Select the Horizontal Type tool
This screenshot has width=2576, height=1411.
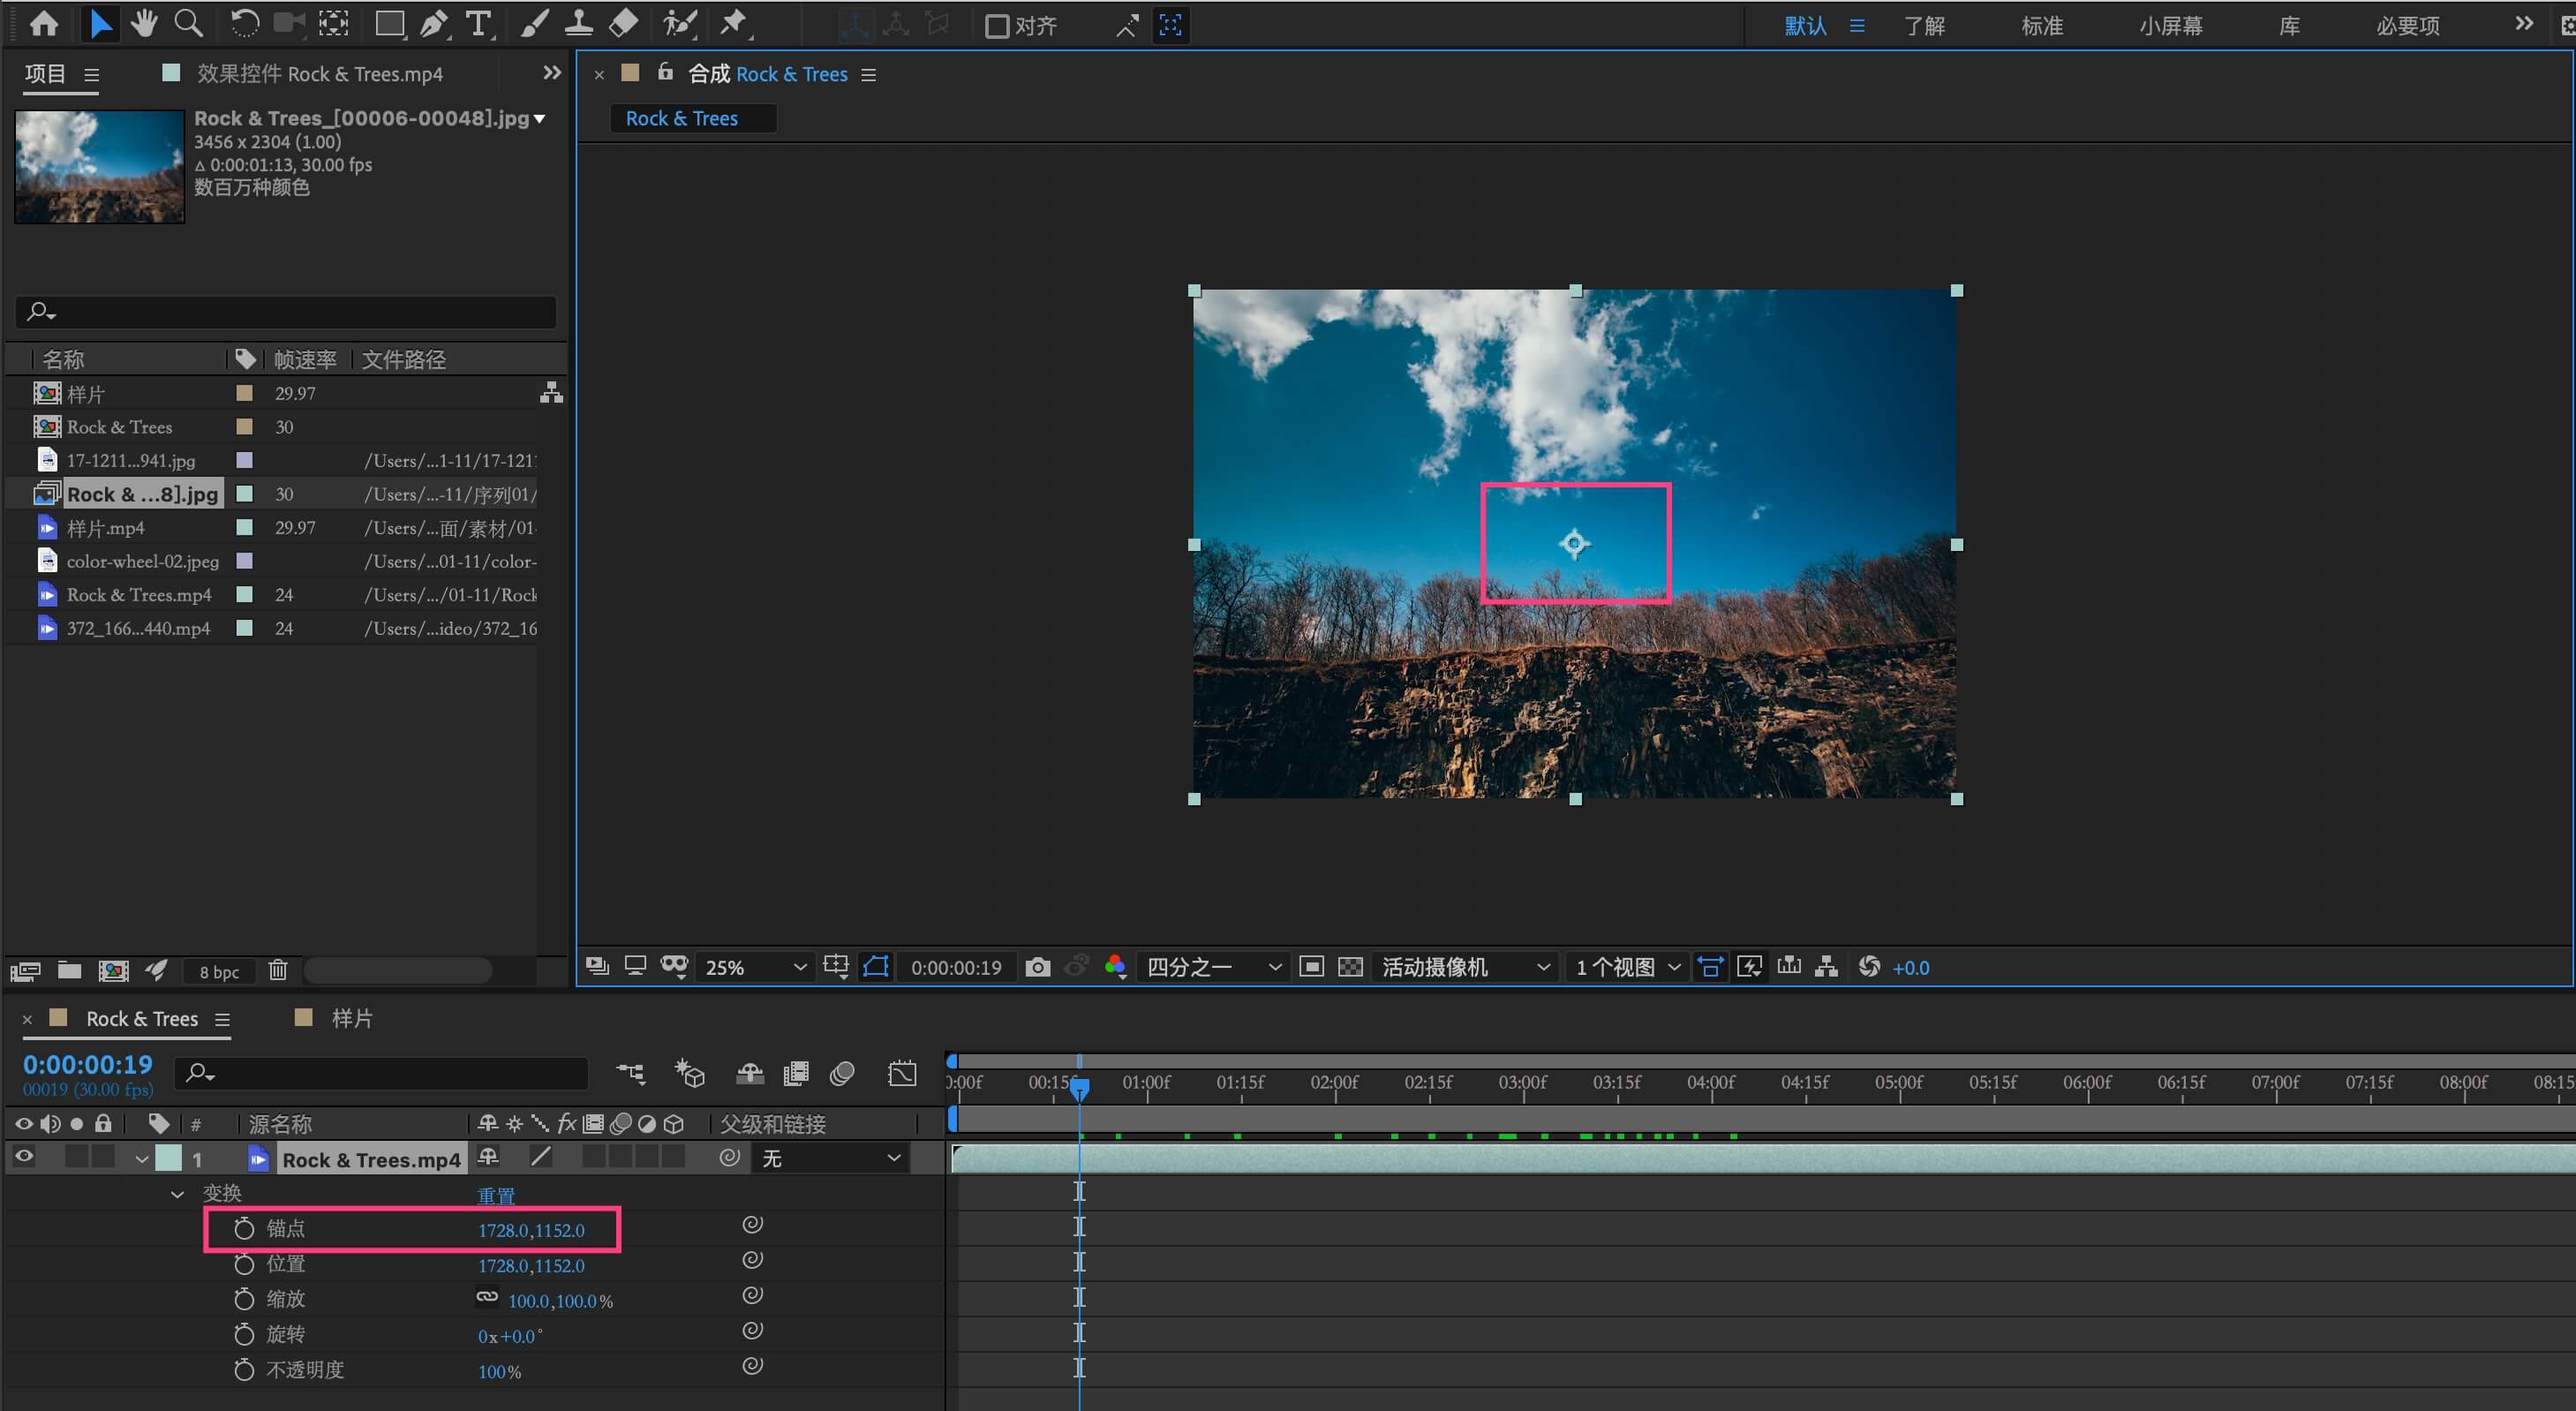click(x=479, y=24)
